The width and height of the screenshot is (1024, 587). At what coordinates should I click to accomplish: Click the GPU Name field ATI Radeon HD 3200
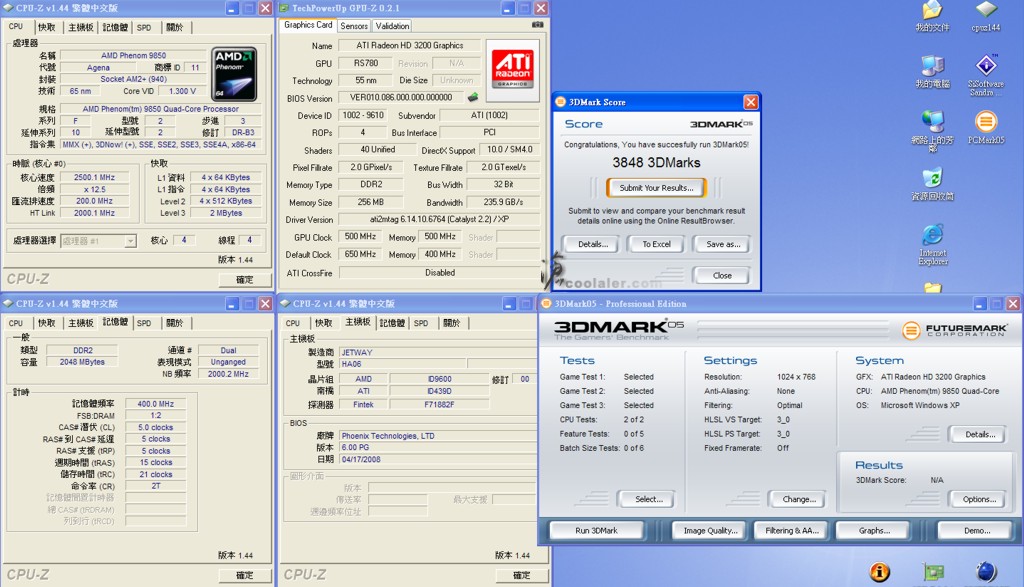(x=410, y=46)
